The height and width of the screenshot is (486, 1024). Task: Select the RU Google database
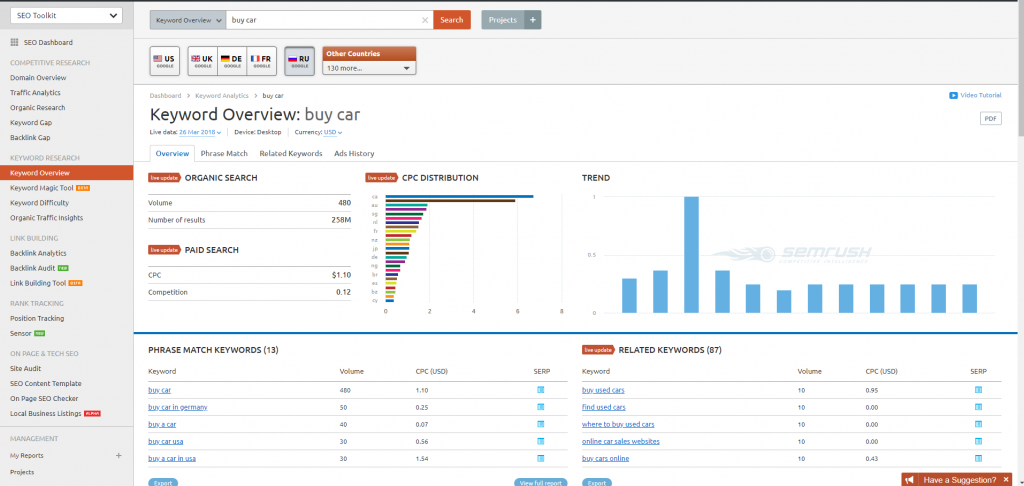click(300, 61)
